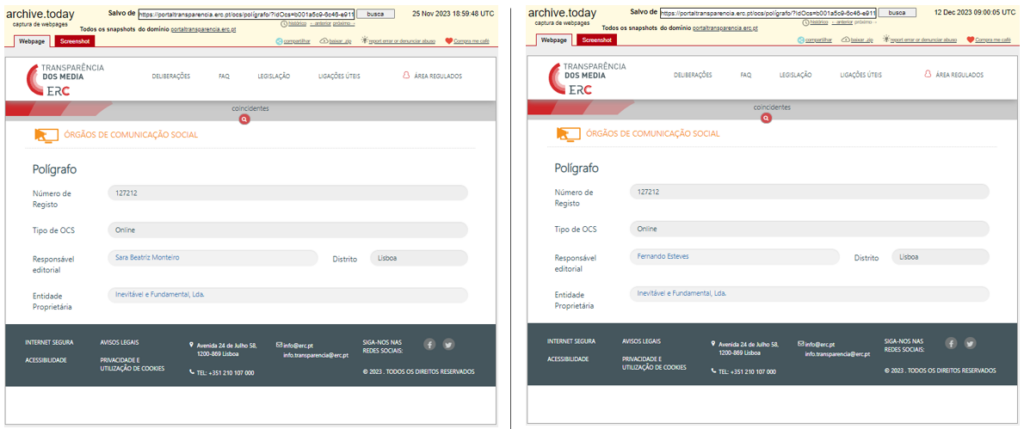Click the Facebook icon in the left snapshot footer
Screen dimensions: 1024x429
[429, 344]
